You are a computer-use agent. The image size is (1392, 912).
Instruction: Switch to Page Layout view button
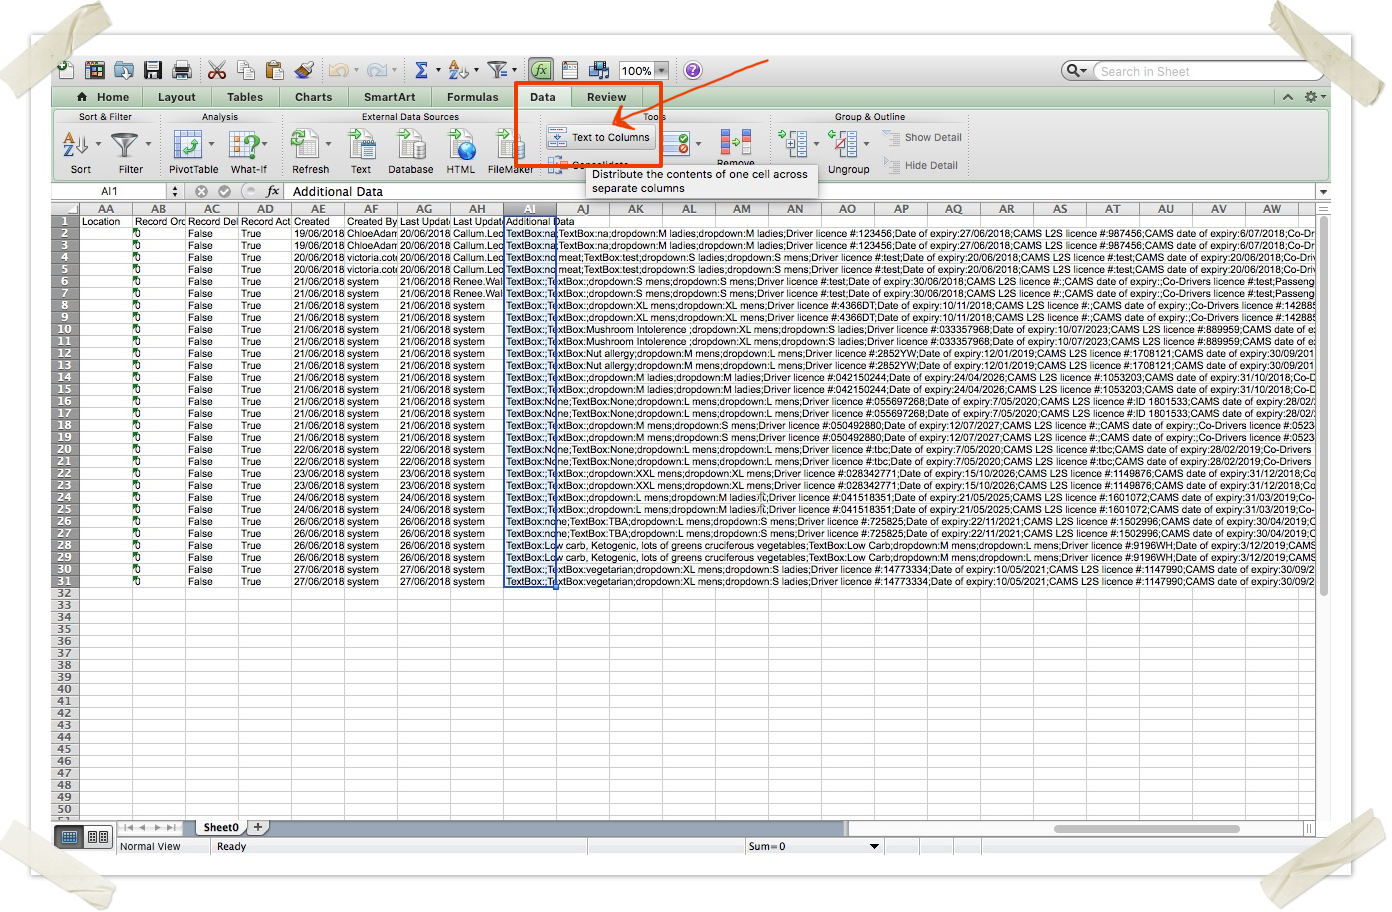98,837
